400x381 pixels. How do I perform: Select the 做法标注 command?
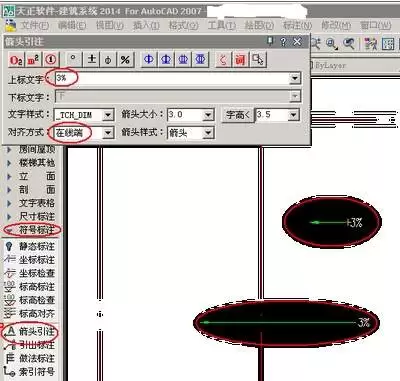30,358
